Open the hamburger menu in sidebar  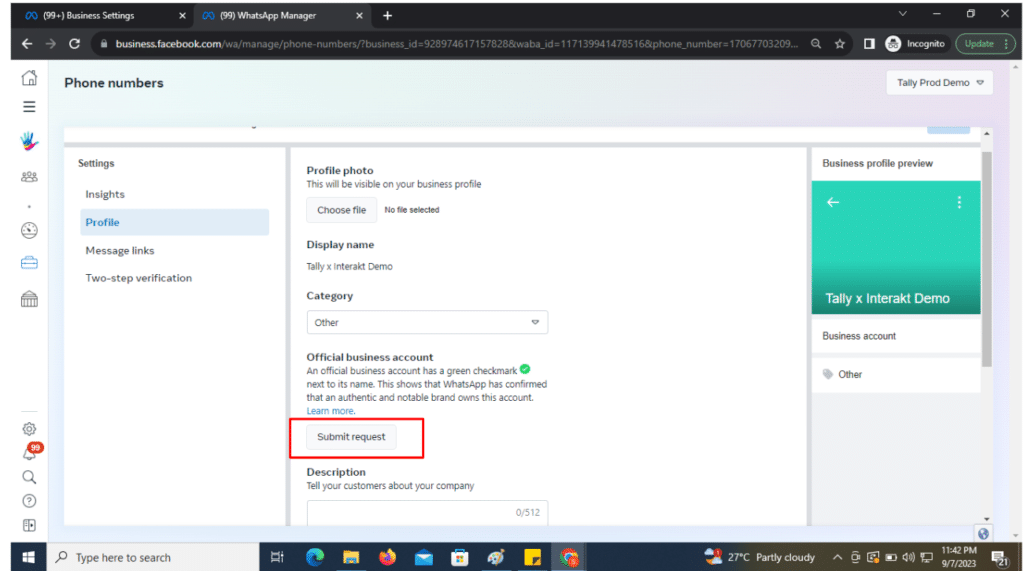pyautogui.click(x=29, y=106)
